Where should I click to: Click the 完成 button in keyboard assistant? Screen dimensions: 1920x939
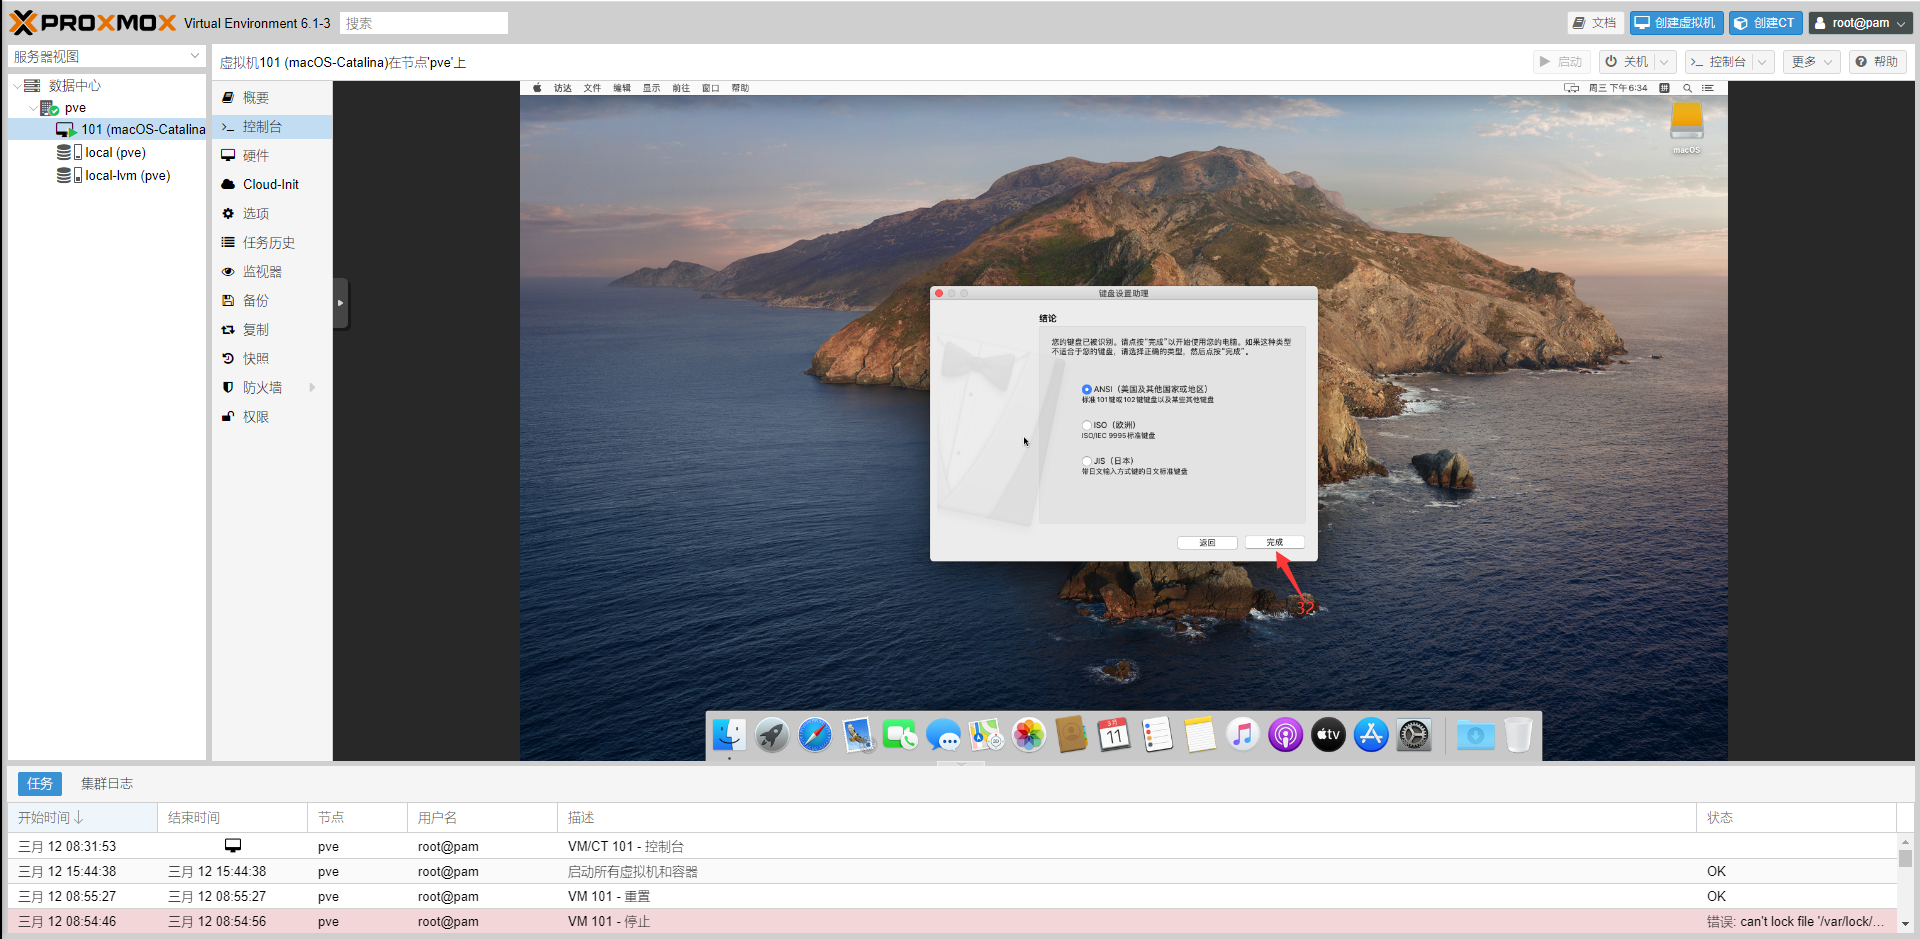pos(1274,543)
